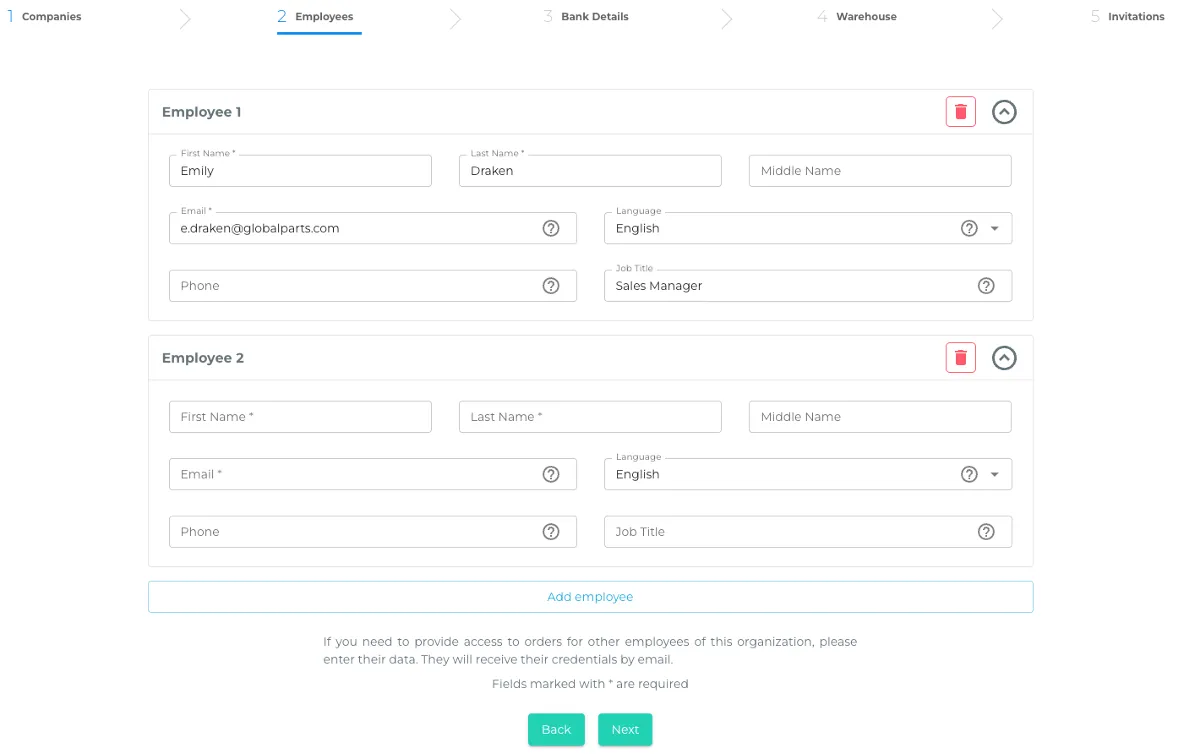Jump to the Warehouse step
1184x754 pixels.
(x=865, y=17)
